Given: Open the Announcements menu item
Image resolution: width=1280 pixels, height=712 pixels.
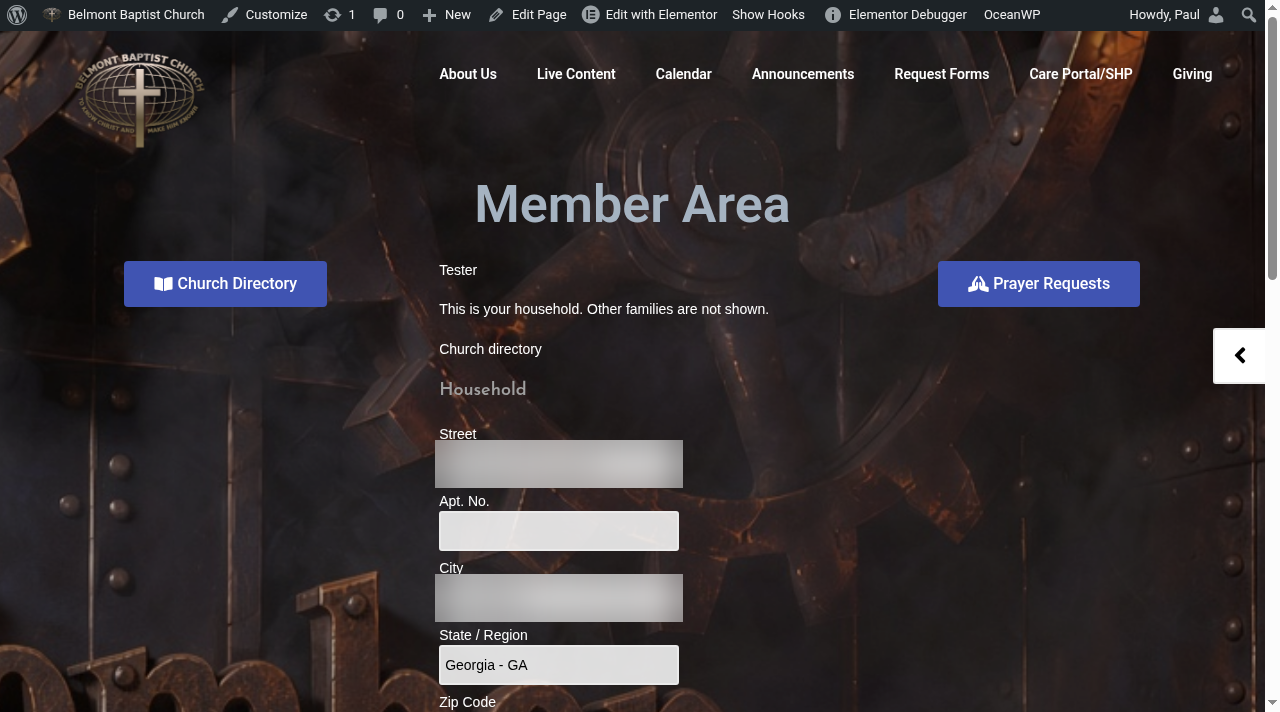Looking at the screenshot, I should pyautogui.click(x=803, y=74).
